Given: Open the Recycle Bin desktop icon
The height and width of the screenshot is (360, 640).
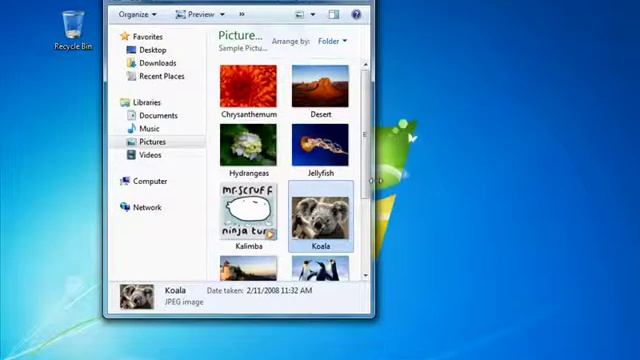Looking at the screenshot, I should tap(73, 30).
